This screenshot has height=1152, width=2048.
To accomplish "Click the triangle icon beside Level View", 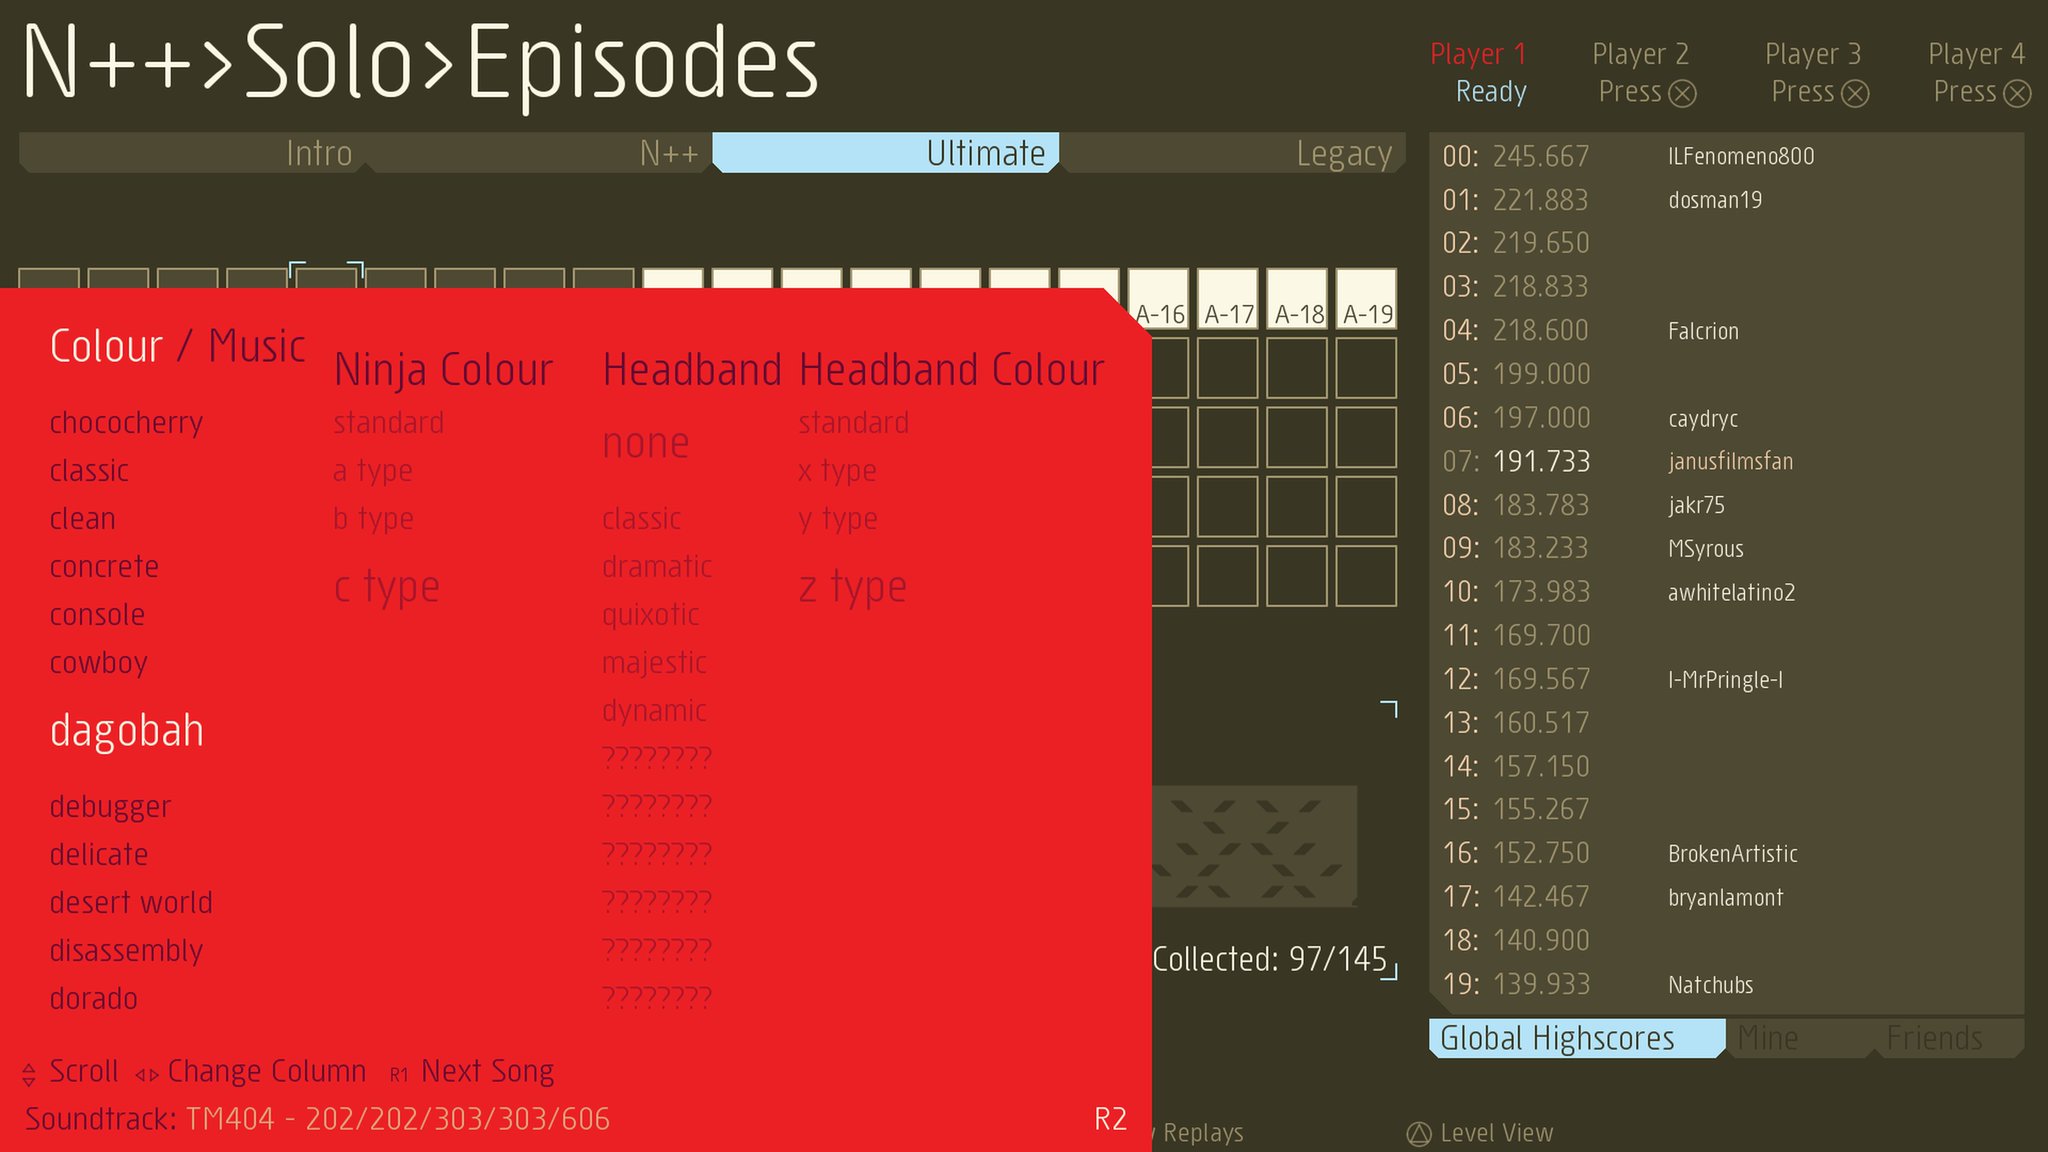I will [1419, 1134].
